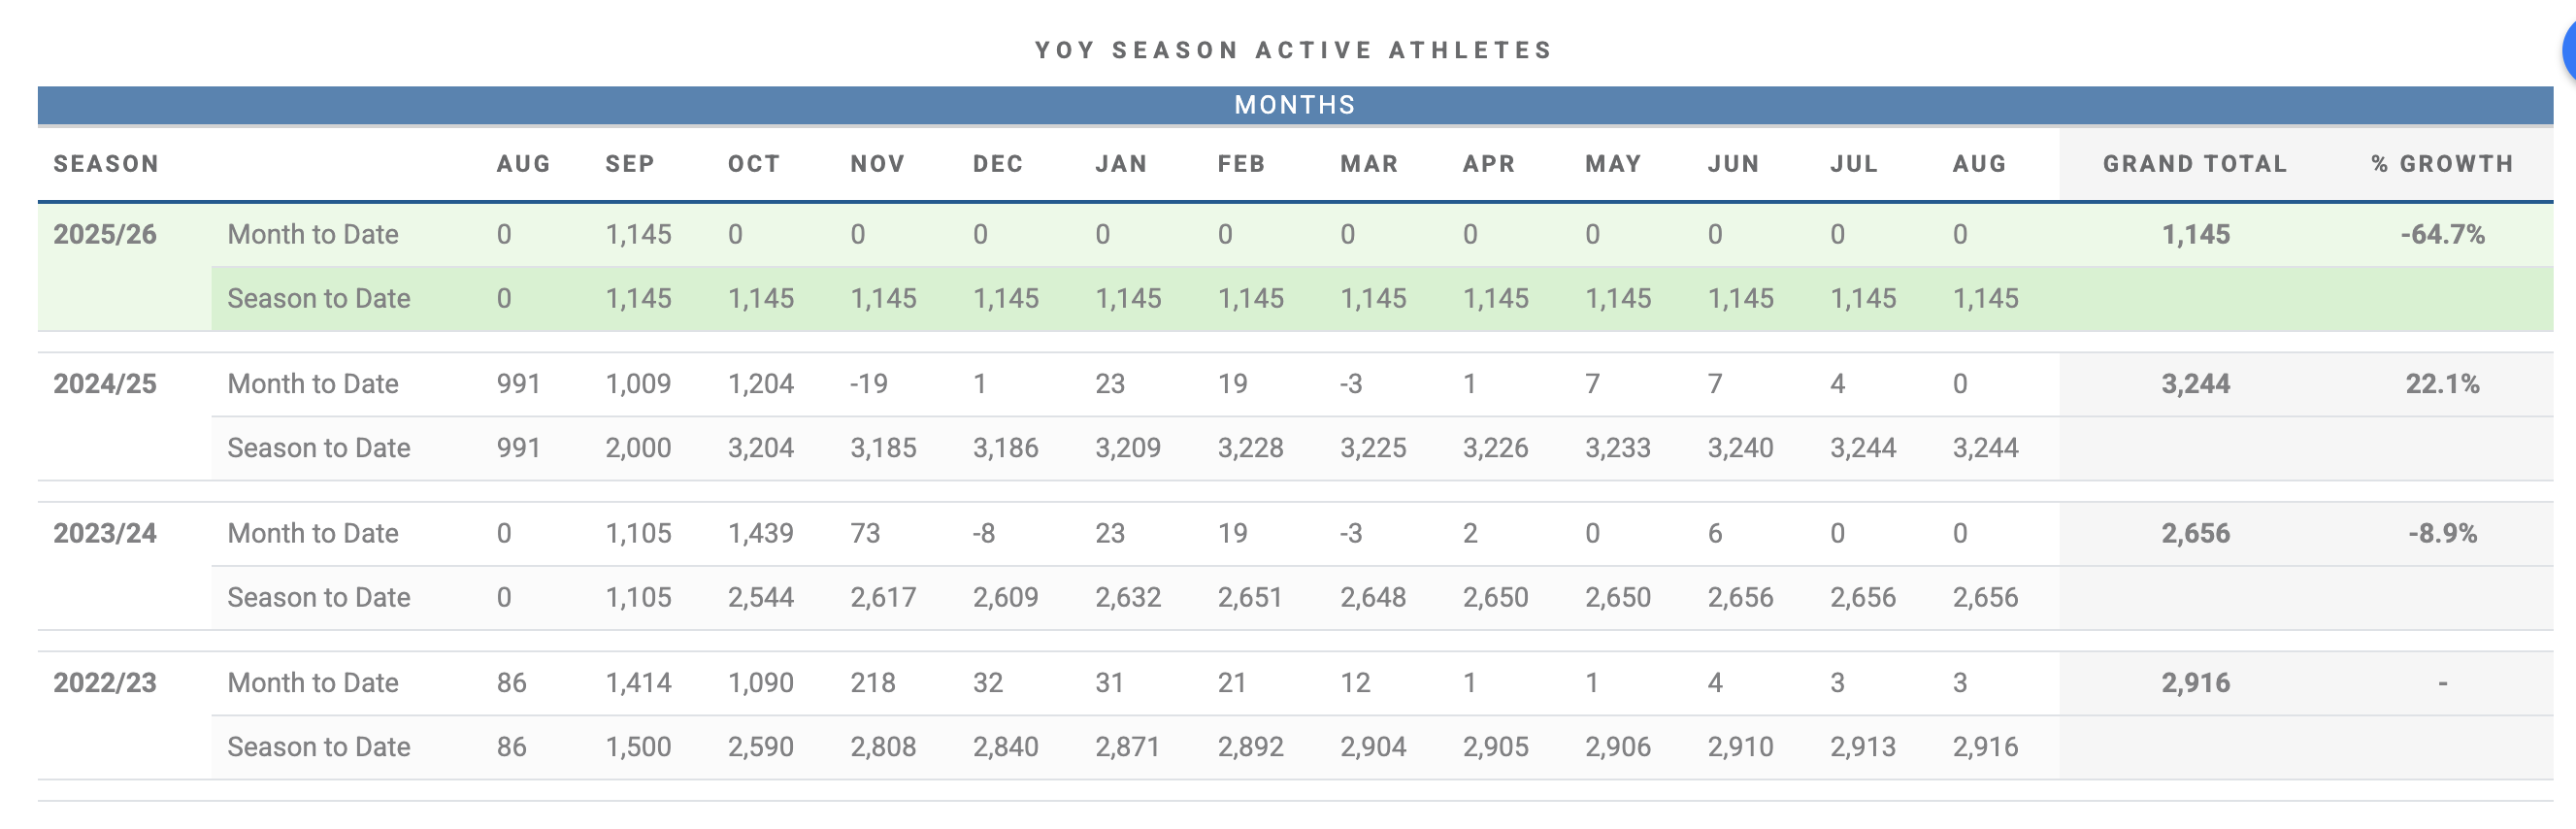Select the 2025/26 season row label
Screen dimensions: 2576x829
105,234
